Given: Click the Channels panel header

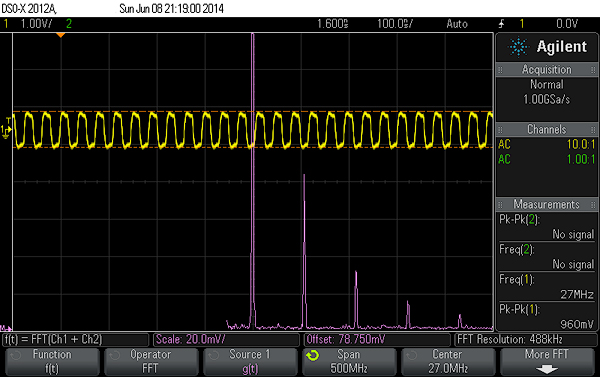Looking at the screenshot, I should click(547, 129).
